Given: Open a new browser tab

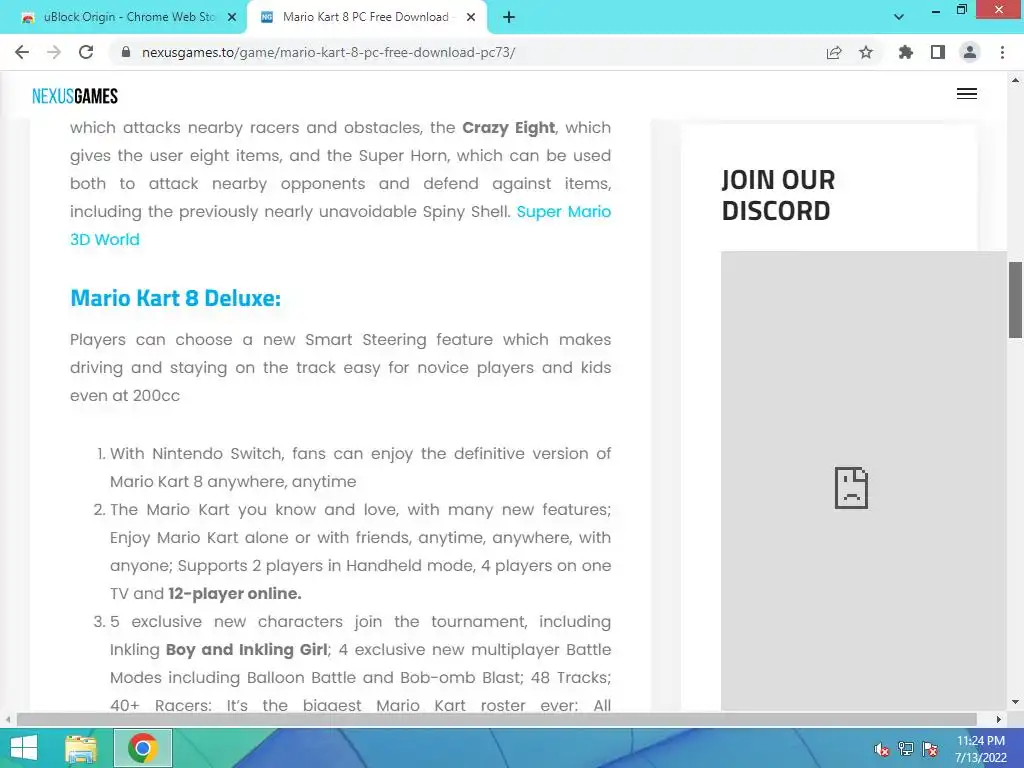Looking at the screenshot, I should [509, 18].
